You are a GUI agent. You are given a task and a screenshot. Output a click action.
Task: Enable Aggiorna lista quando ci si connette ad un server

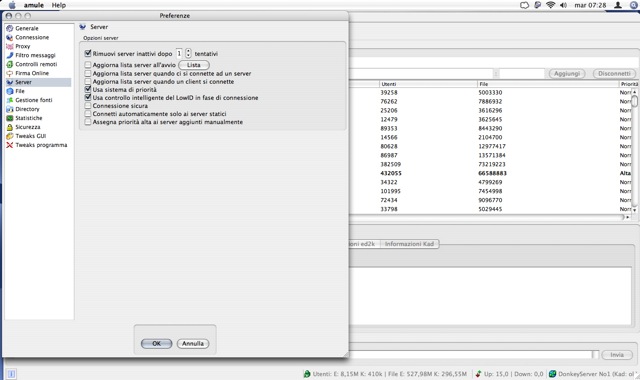coord(88,73)
